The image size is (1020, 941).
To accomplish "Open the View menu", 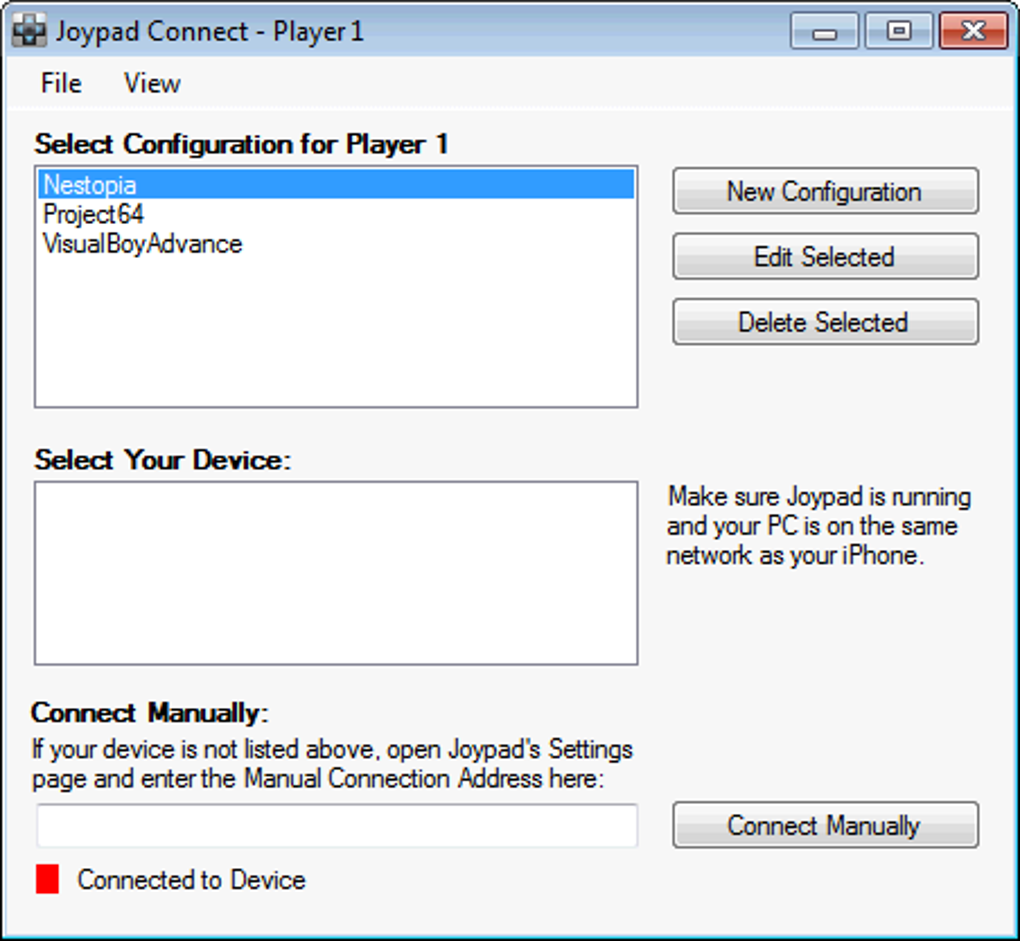I will [152, 83].
